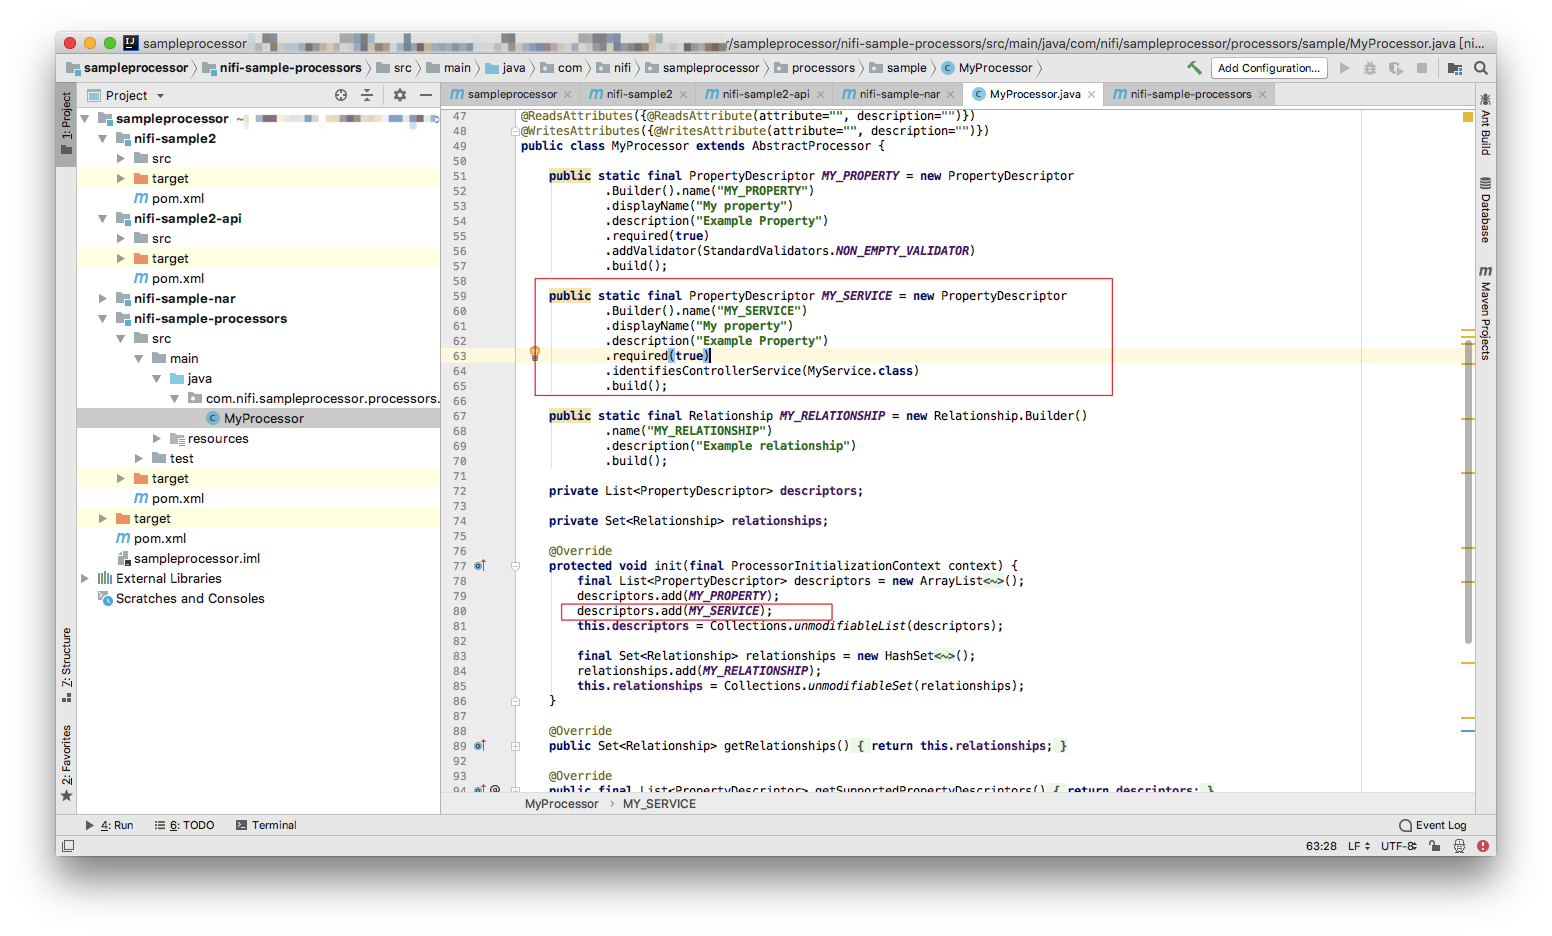Click MY_SERVICE in the bottom editor breadcrumb
Image resolution: width=1552 pixels, height=936 pixels.
659,804
